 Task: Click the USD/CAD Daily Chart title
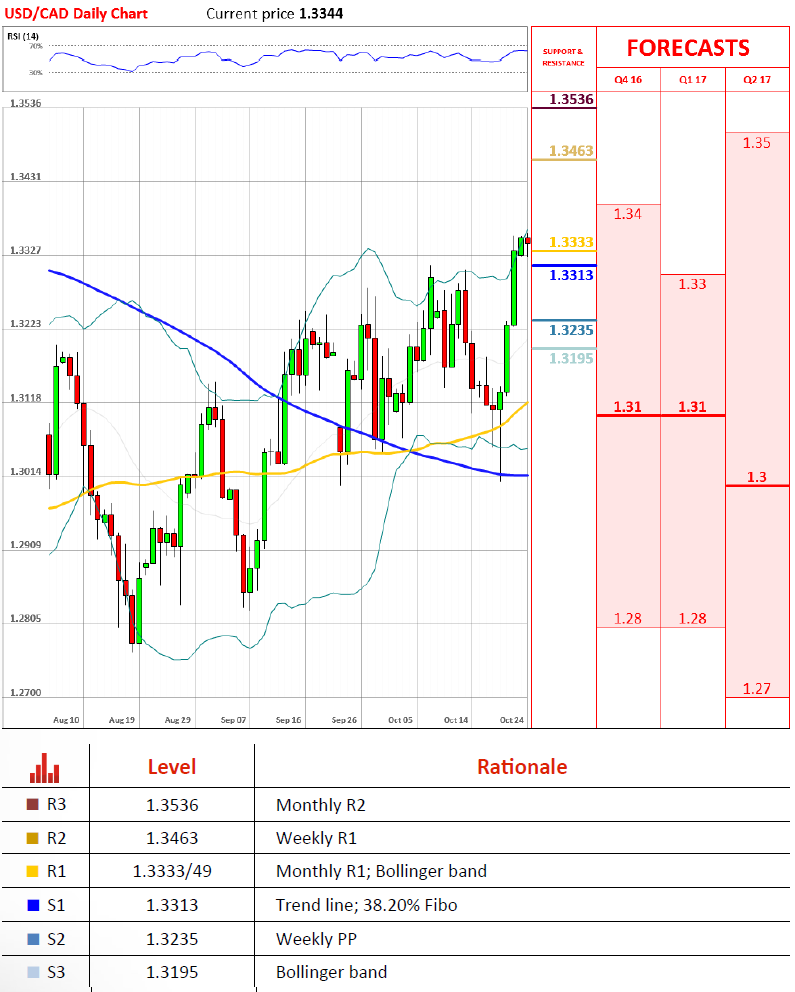click(x=76, y=13)
